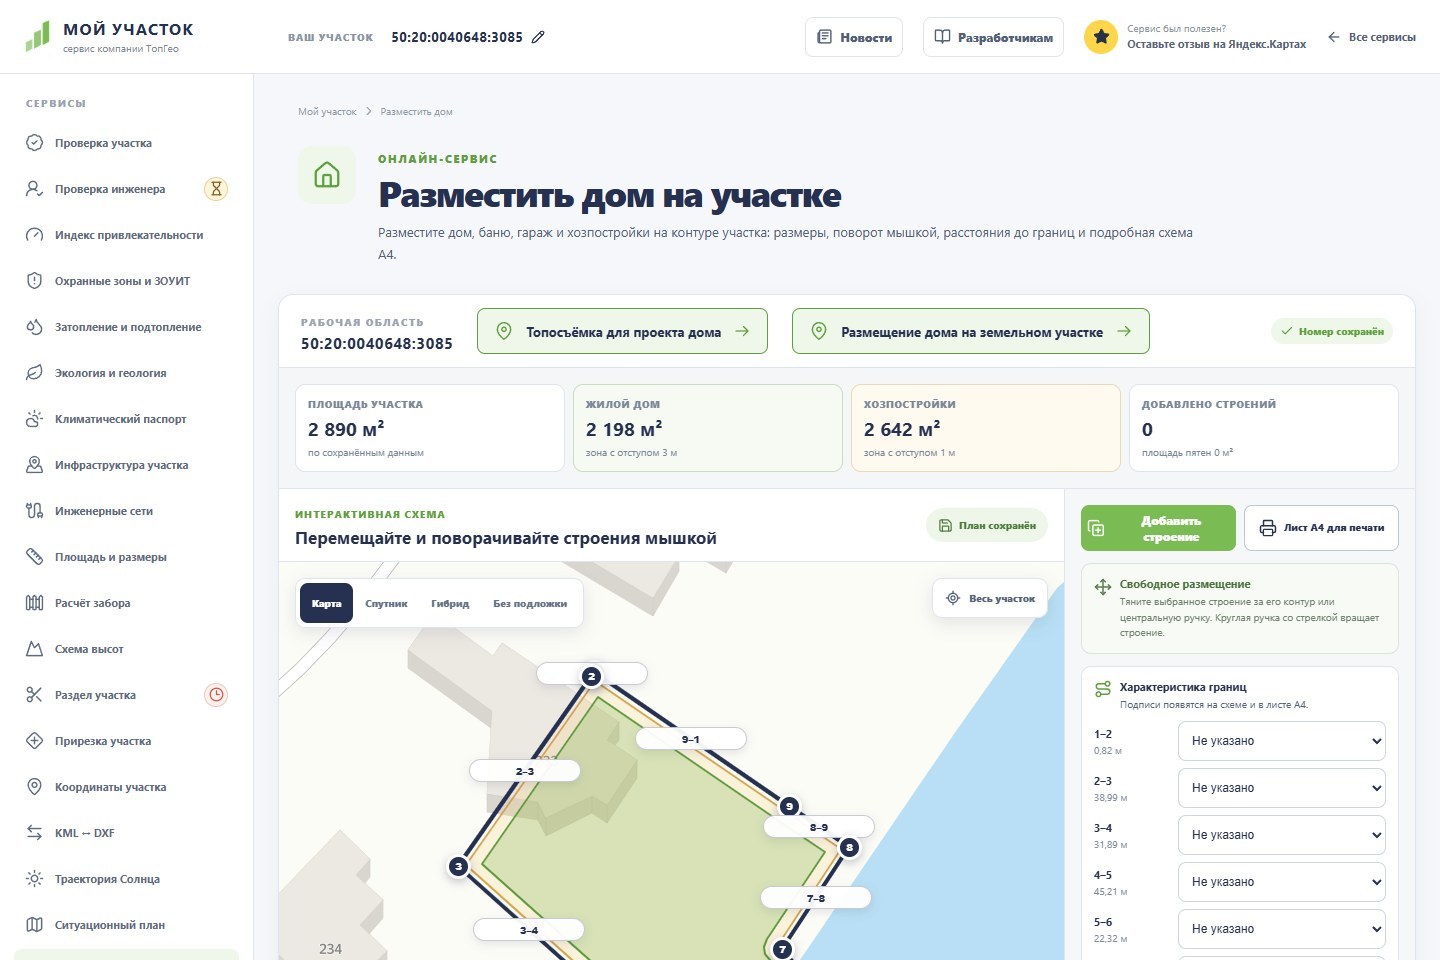The image size is (1440, 960).
Task: Click the 9–1 boundary label on the map
Action: (691, 739)
